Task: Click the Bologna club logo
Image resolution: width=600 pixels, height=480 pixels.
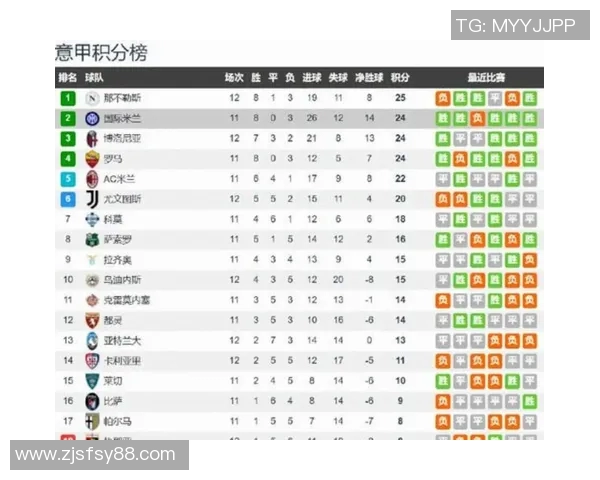Action: 92,138
